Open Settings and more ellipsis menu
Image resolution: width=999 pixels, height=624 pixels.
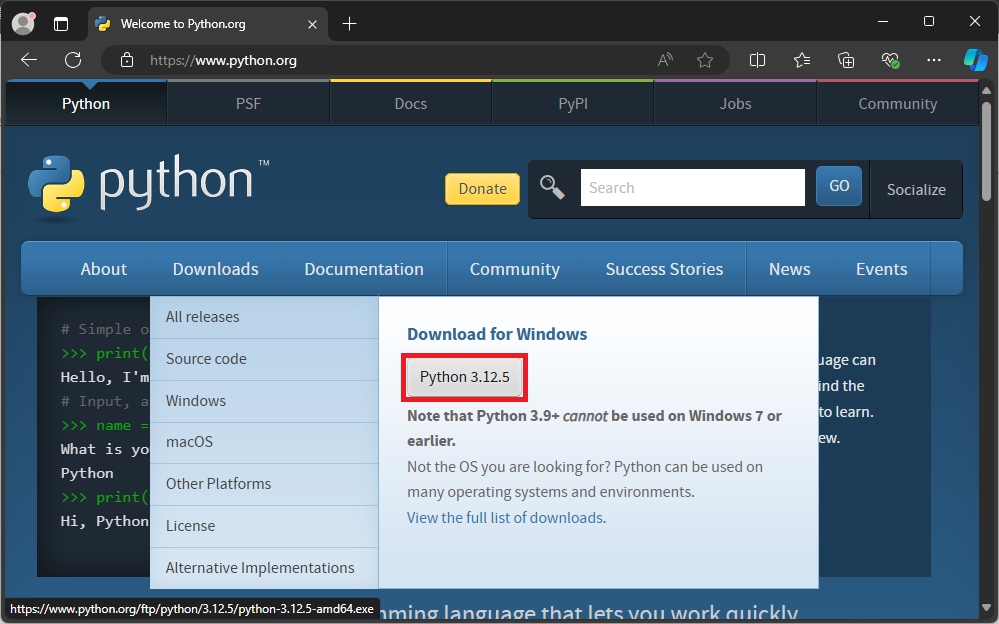click(x=933, y=60)
